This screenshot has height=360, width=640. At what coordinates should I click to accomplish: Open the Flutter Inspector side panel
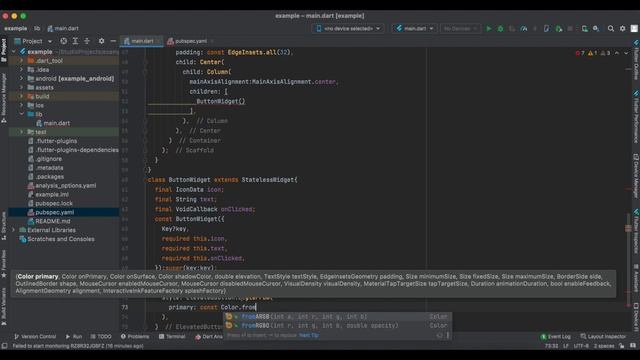tap(636, 232)
